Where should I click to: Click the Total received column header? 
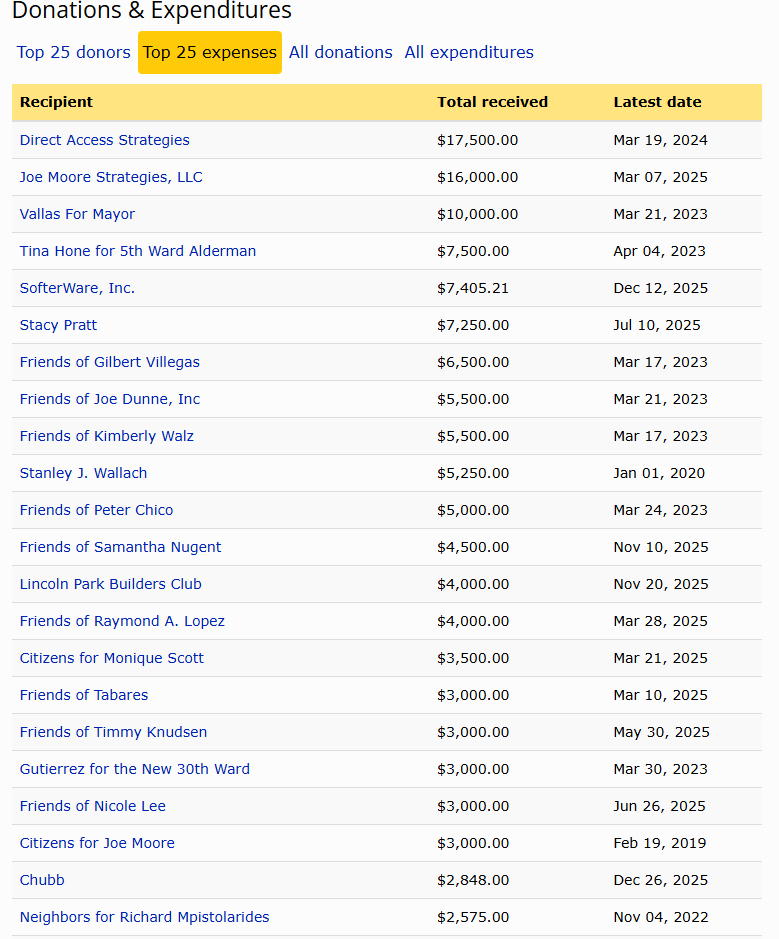492,102
